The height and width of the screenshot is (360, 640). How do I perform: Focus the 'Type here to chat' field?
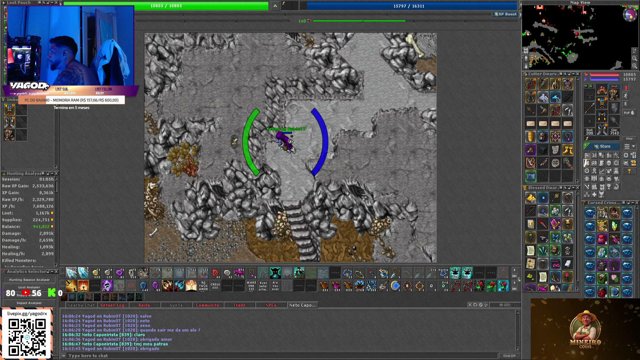(x=282, y=356)
